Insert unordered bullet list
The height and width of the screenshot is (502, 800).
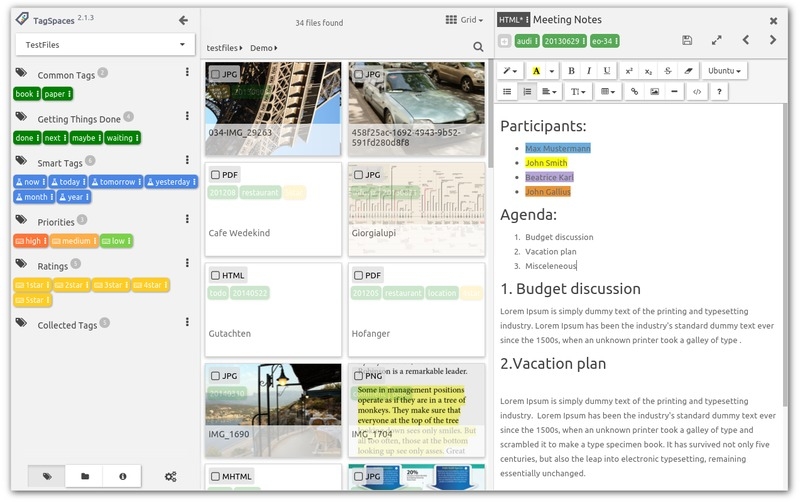point(507,91)
